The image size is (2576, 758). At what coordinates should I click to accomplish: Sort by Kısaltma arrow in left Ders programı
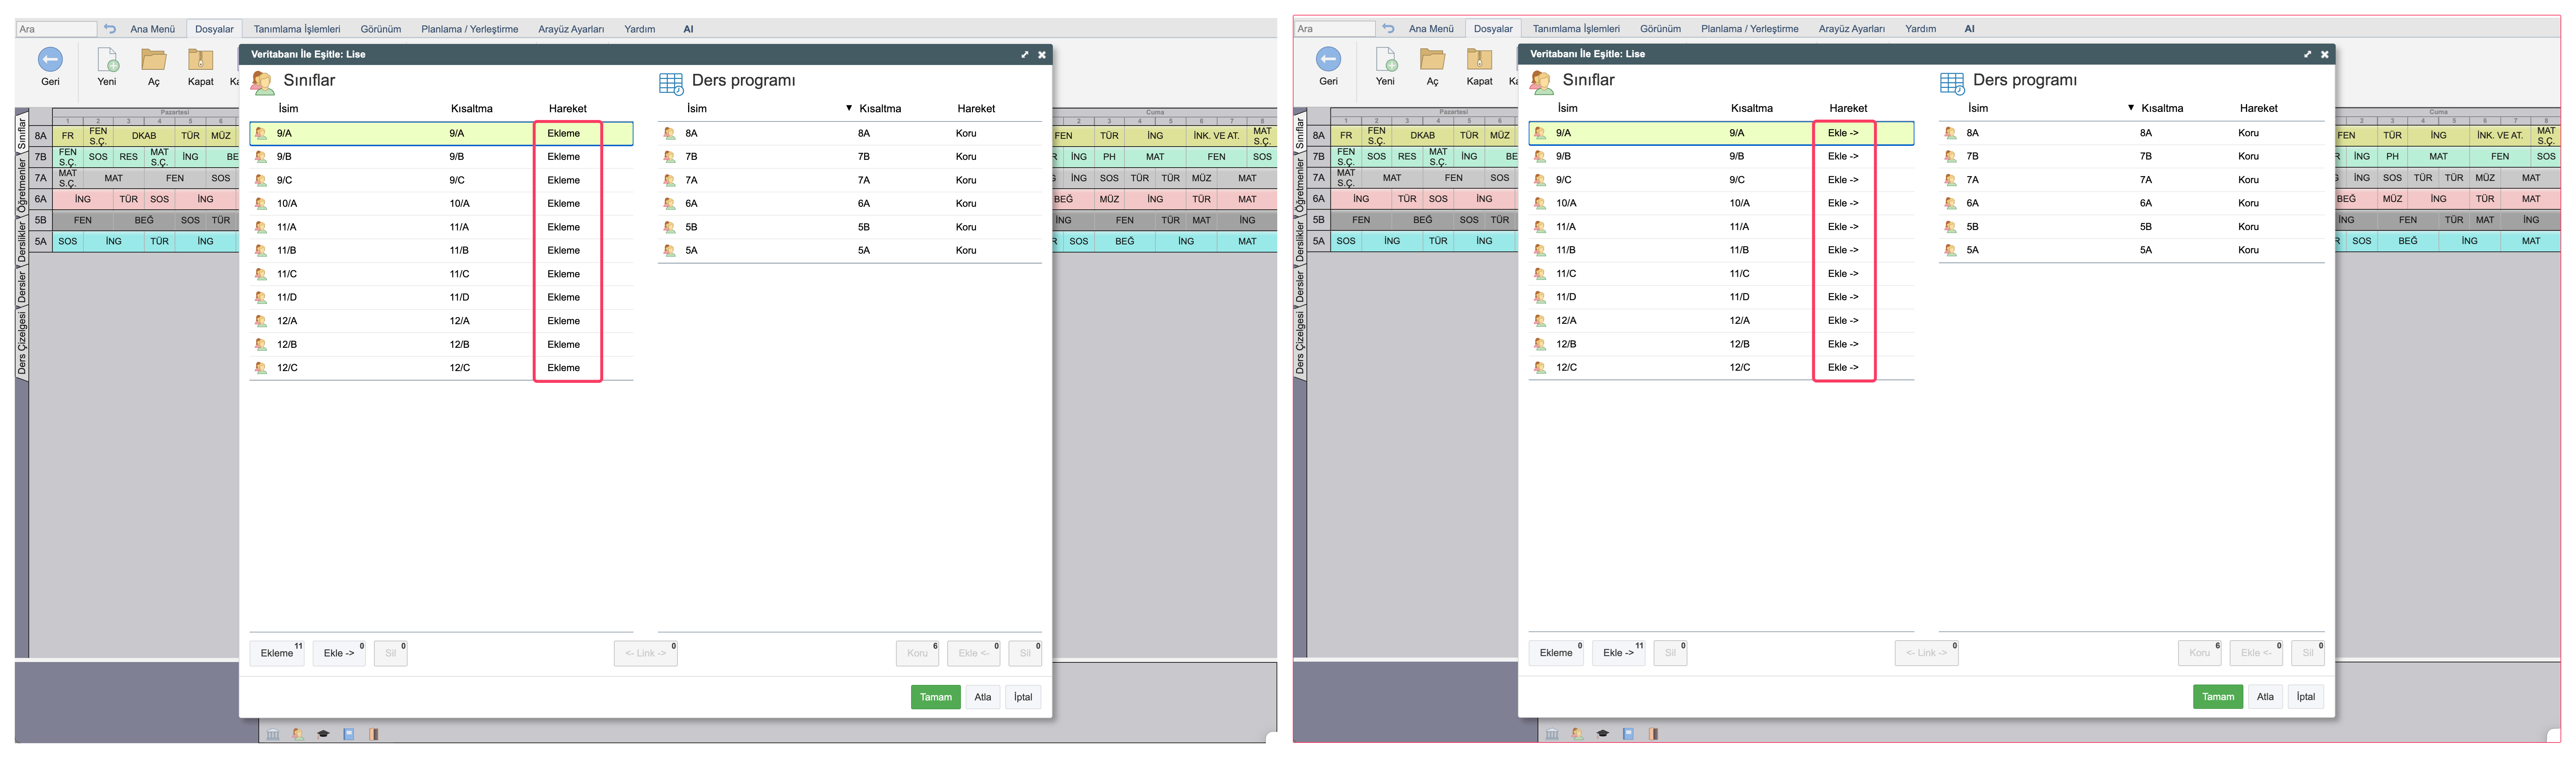click(x=849, y=108)
